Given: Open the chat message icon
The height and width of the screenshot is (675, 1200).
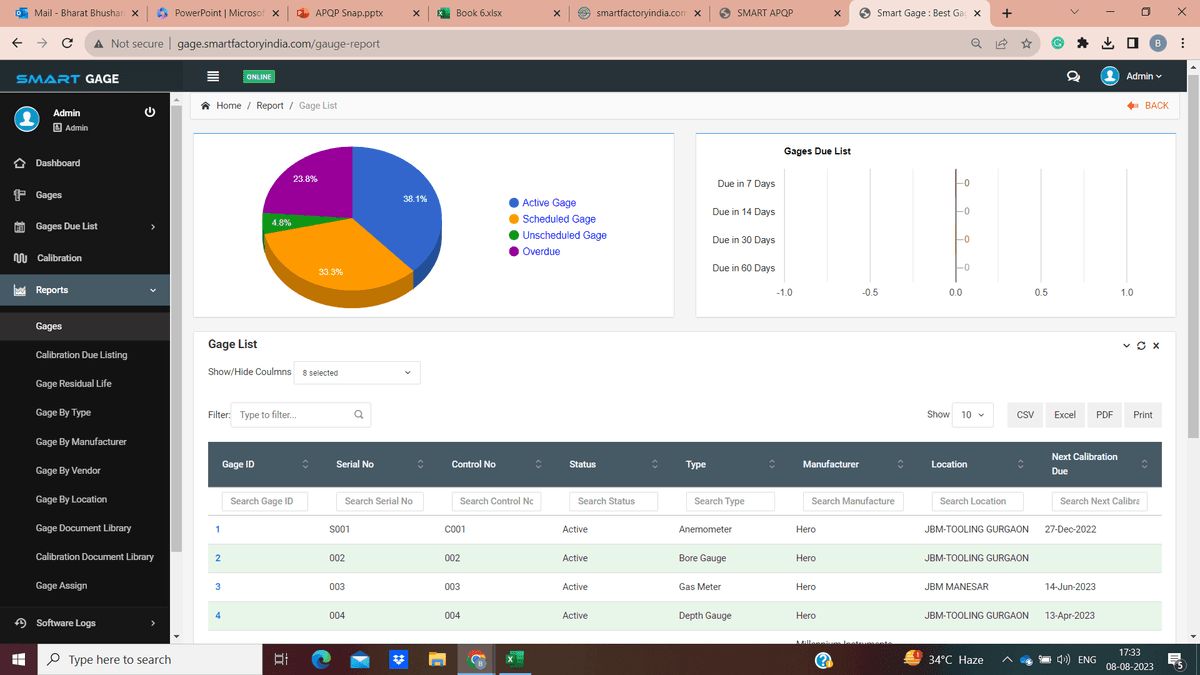Looking at the screenshot, I should [x=1073, y=76].
